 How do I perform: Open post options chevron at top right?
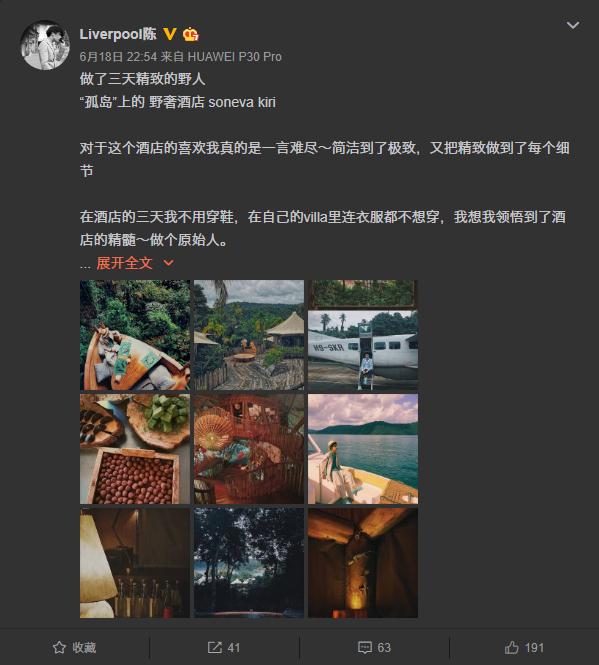(573, 25)
